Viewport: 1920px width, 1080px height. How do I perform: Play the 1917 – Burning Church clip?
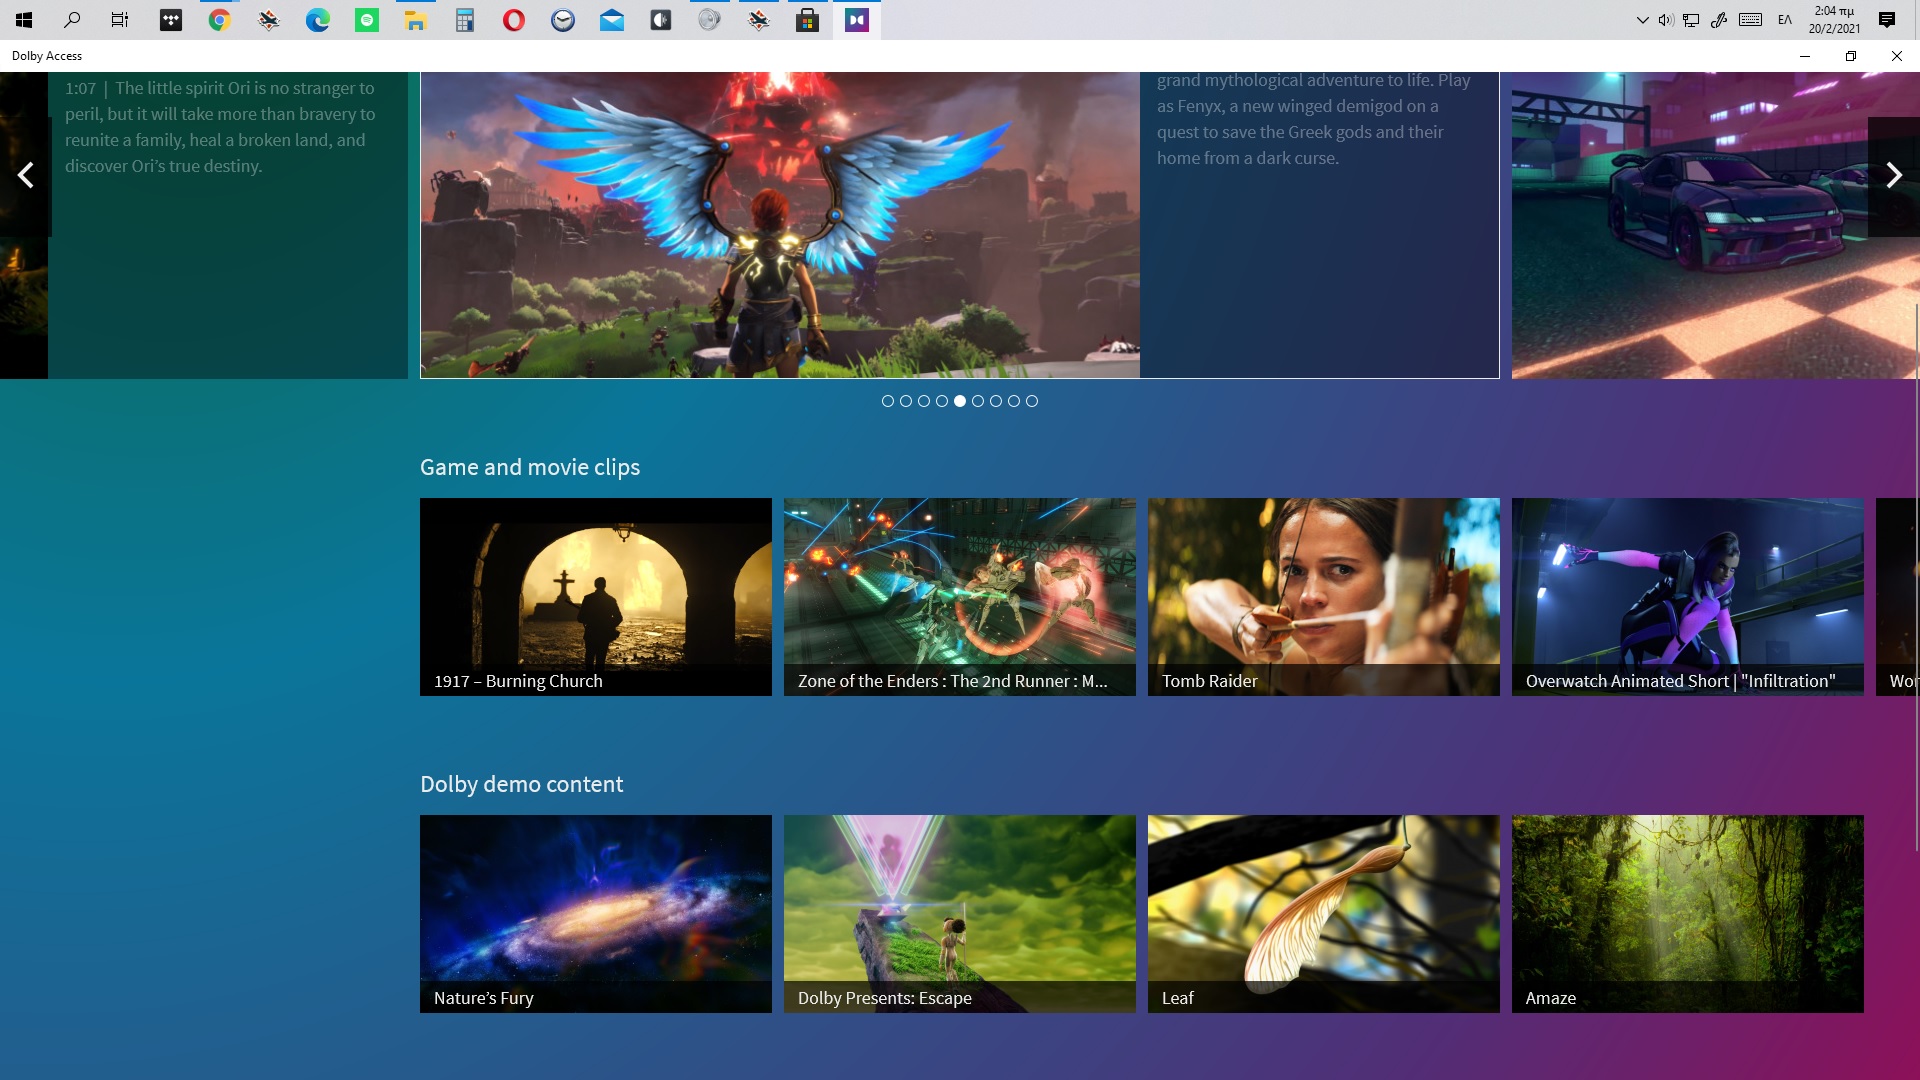[x=596, y=596]
